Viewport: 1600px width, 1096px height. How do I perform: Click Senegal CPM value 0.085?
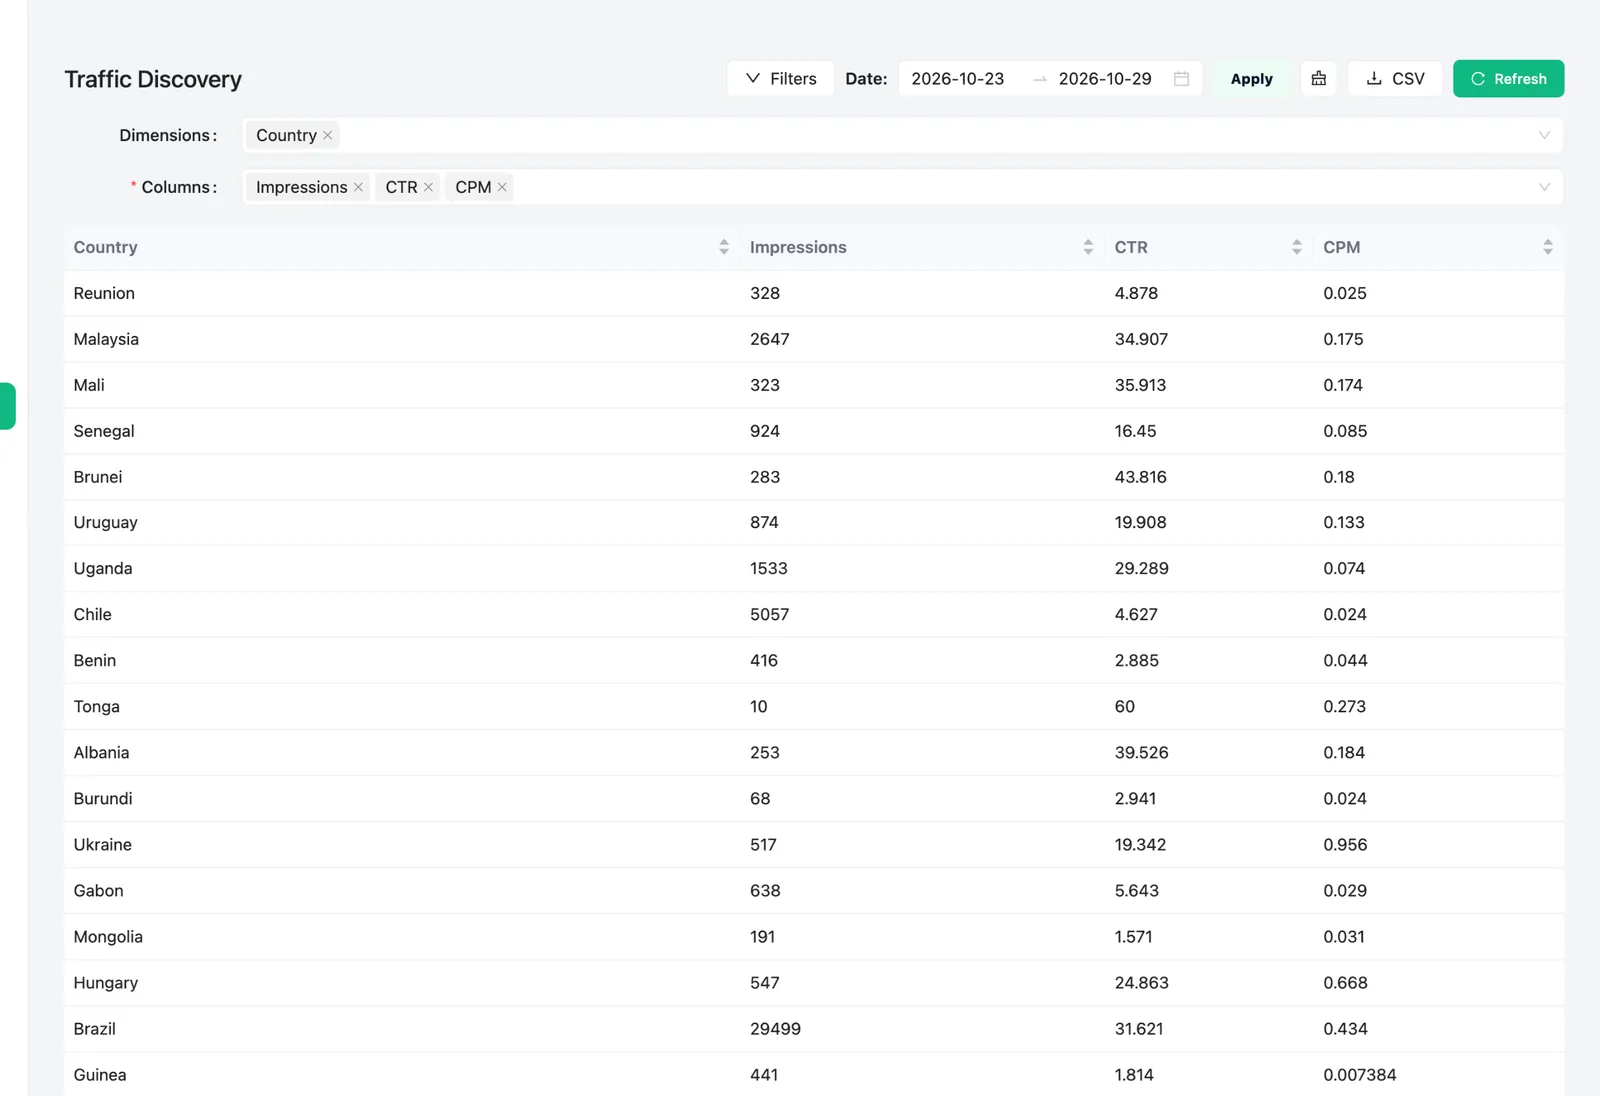tap(1345, 431)
